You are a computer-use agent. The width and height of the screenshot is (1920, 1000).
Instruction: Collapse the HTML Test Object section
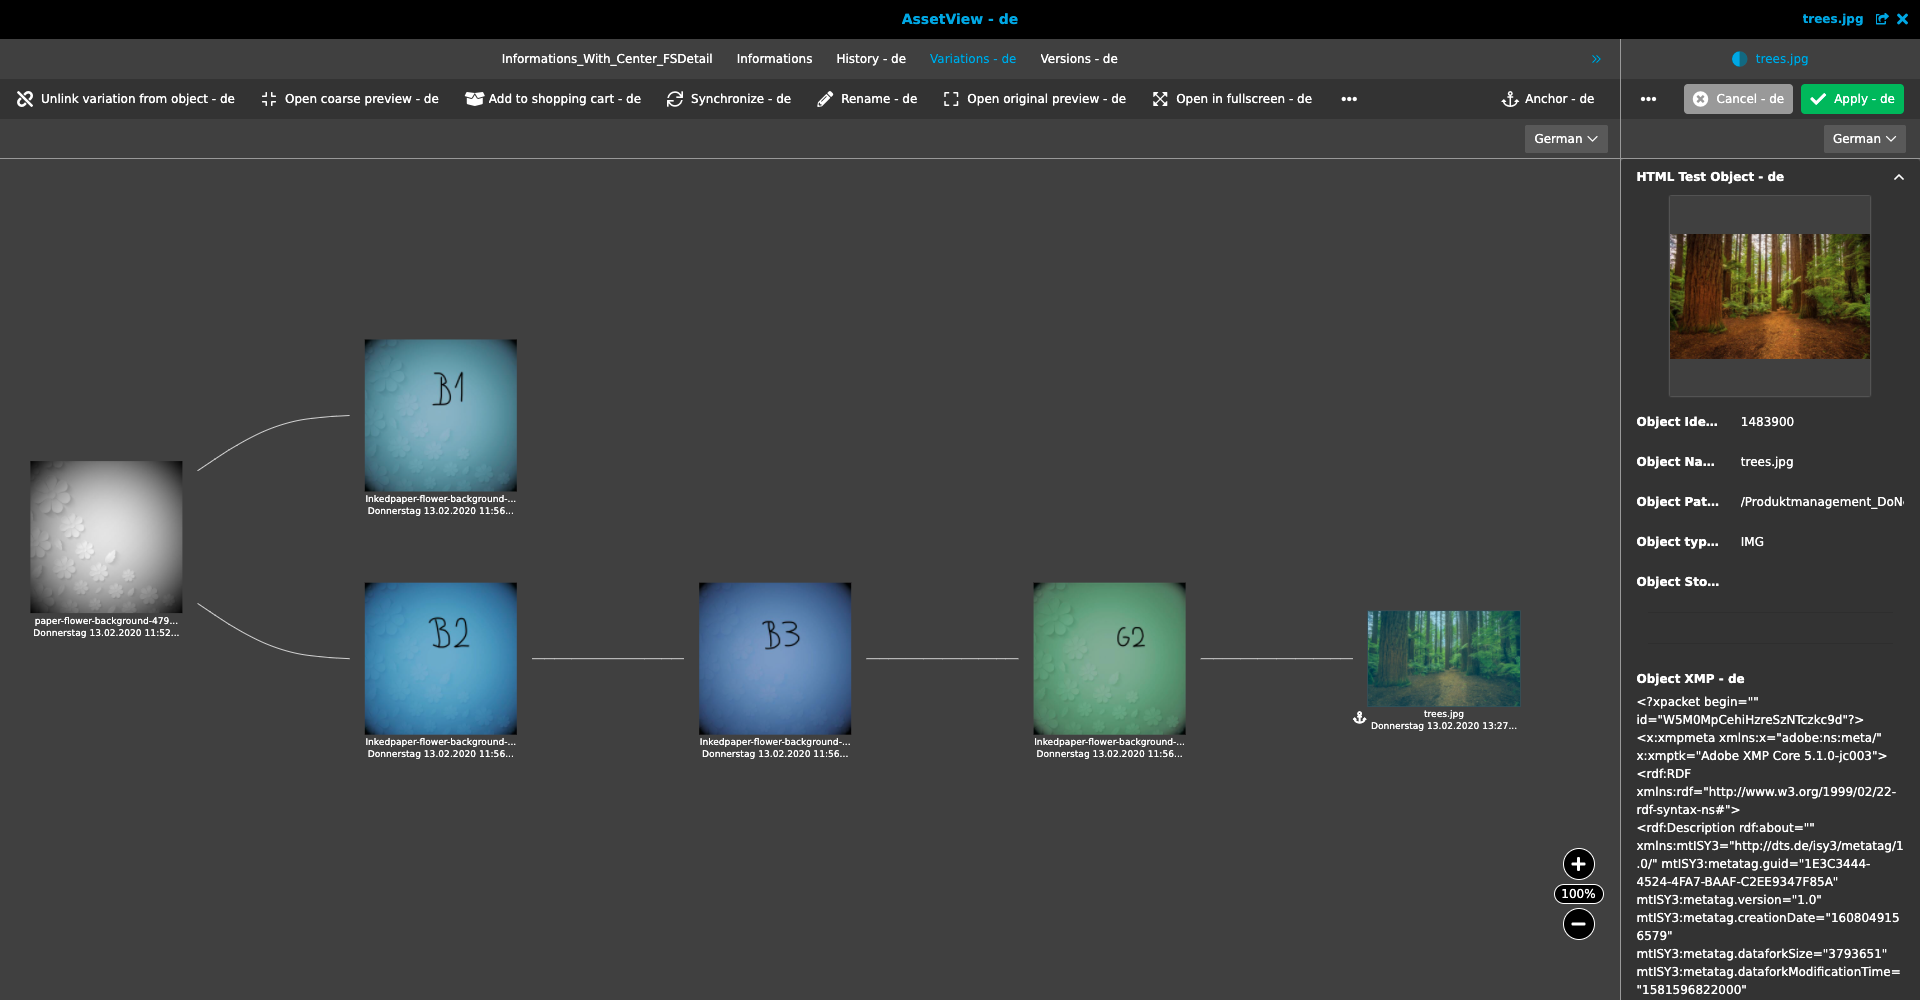click(1898, 177)
